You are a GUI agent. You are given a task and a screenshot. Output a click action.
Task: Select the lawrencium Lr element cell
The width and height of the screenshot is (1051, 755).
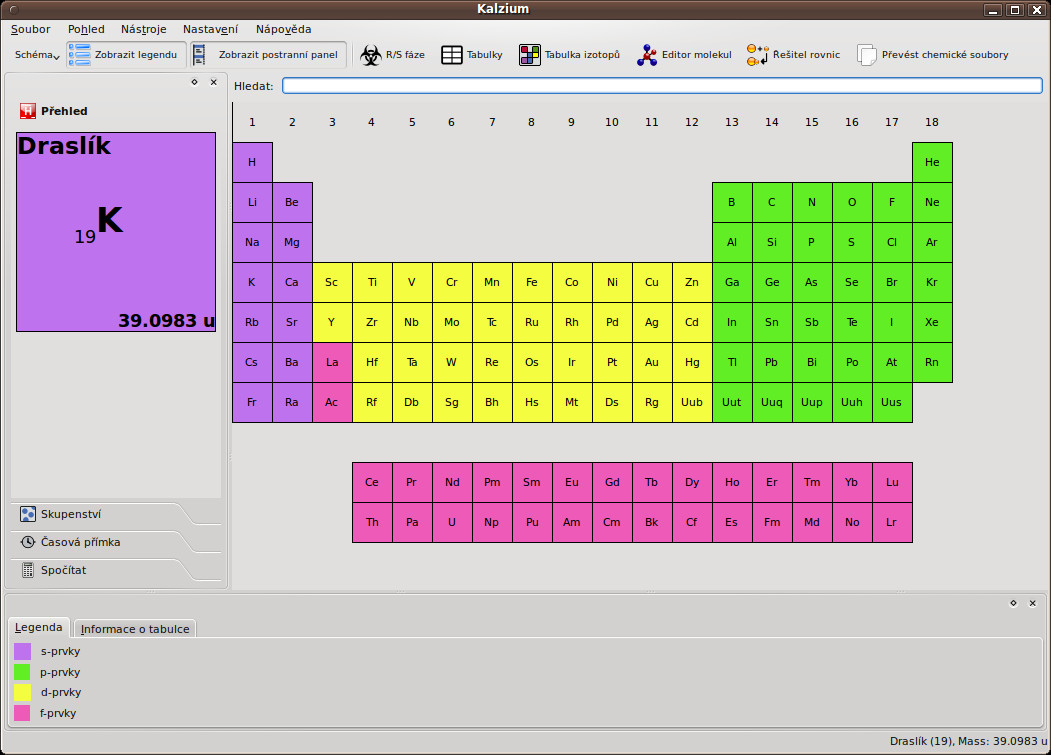coord(892,522)
